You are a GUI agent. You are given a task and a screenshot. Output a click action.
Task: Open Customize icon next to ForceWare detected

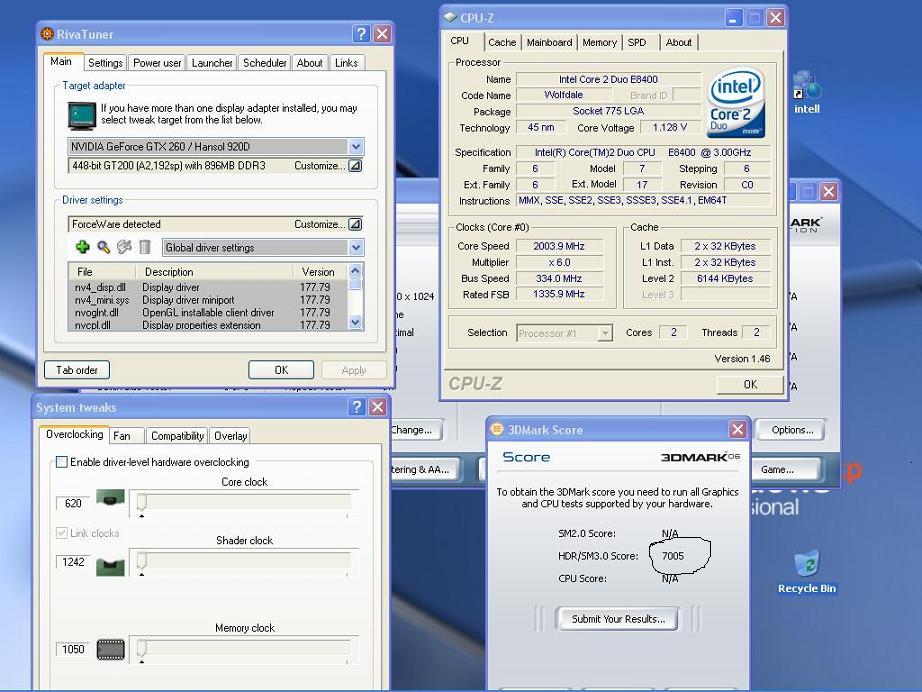pos(354,224)
